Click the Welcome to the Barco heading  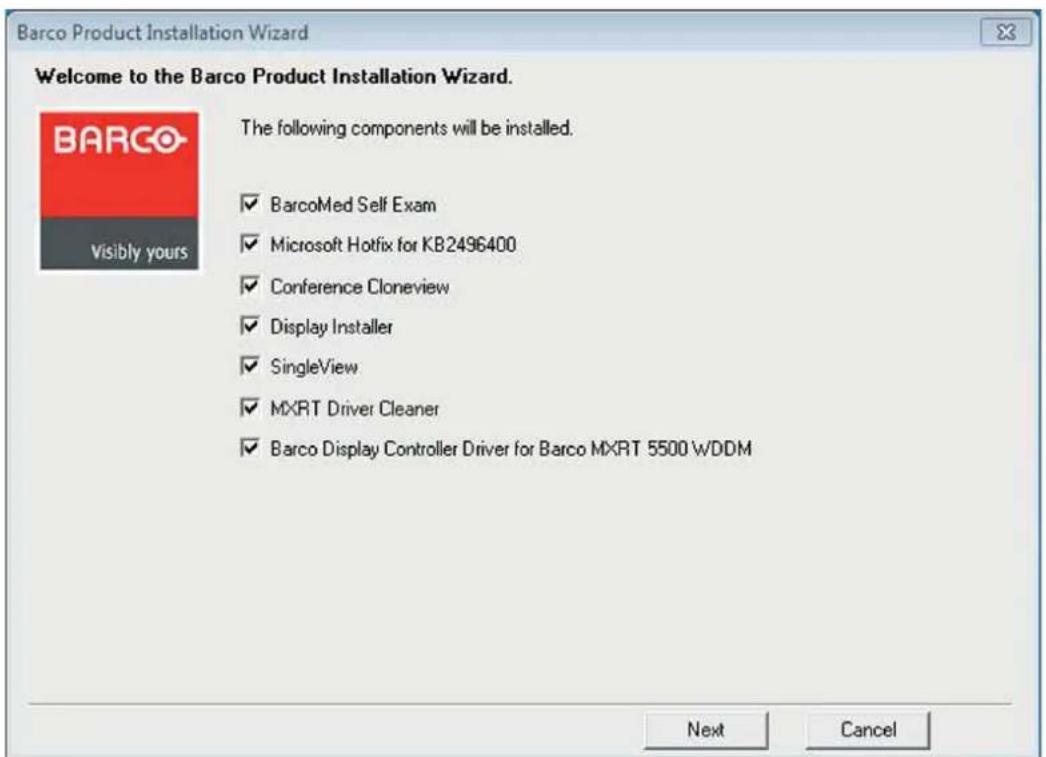pos(274,76)
